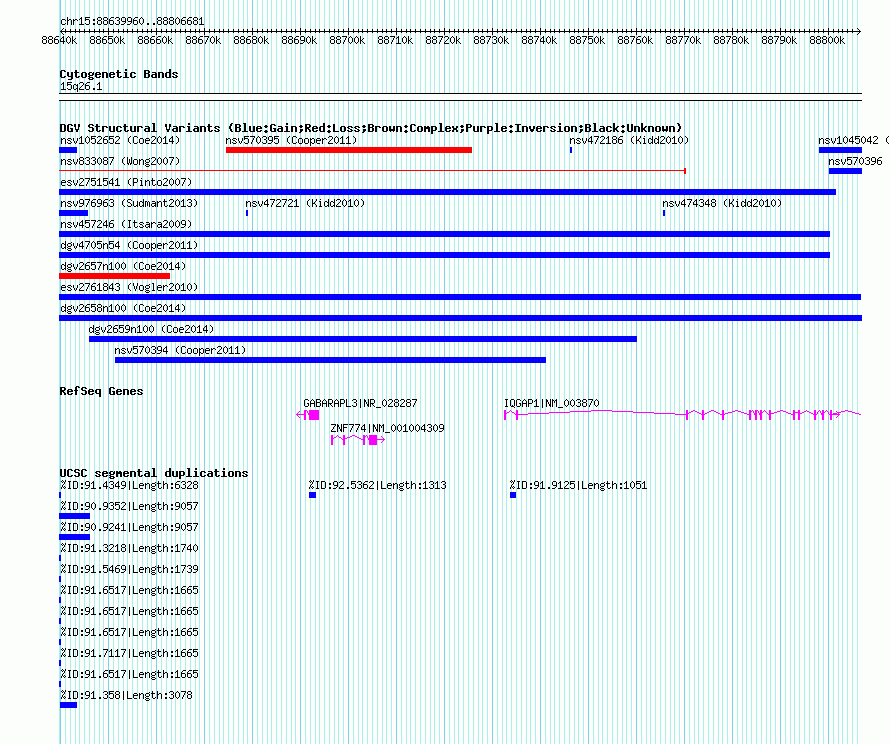Open the nsv474348 (Kidd2010) label

[x=722, y=203]
